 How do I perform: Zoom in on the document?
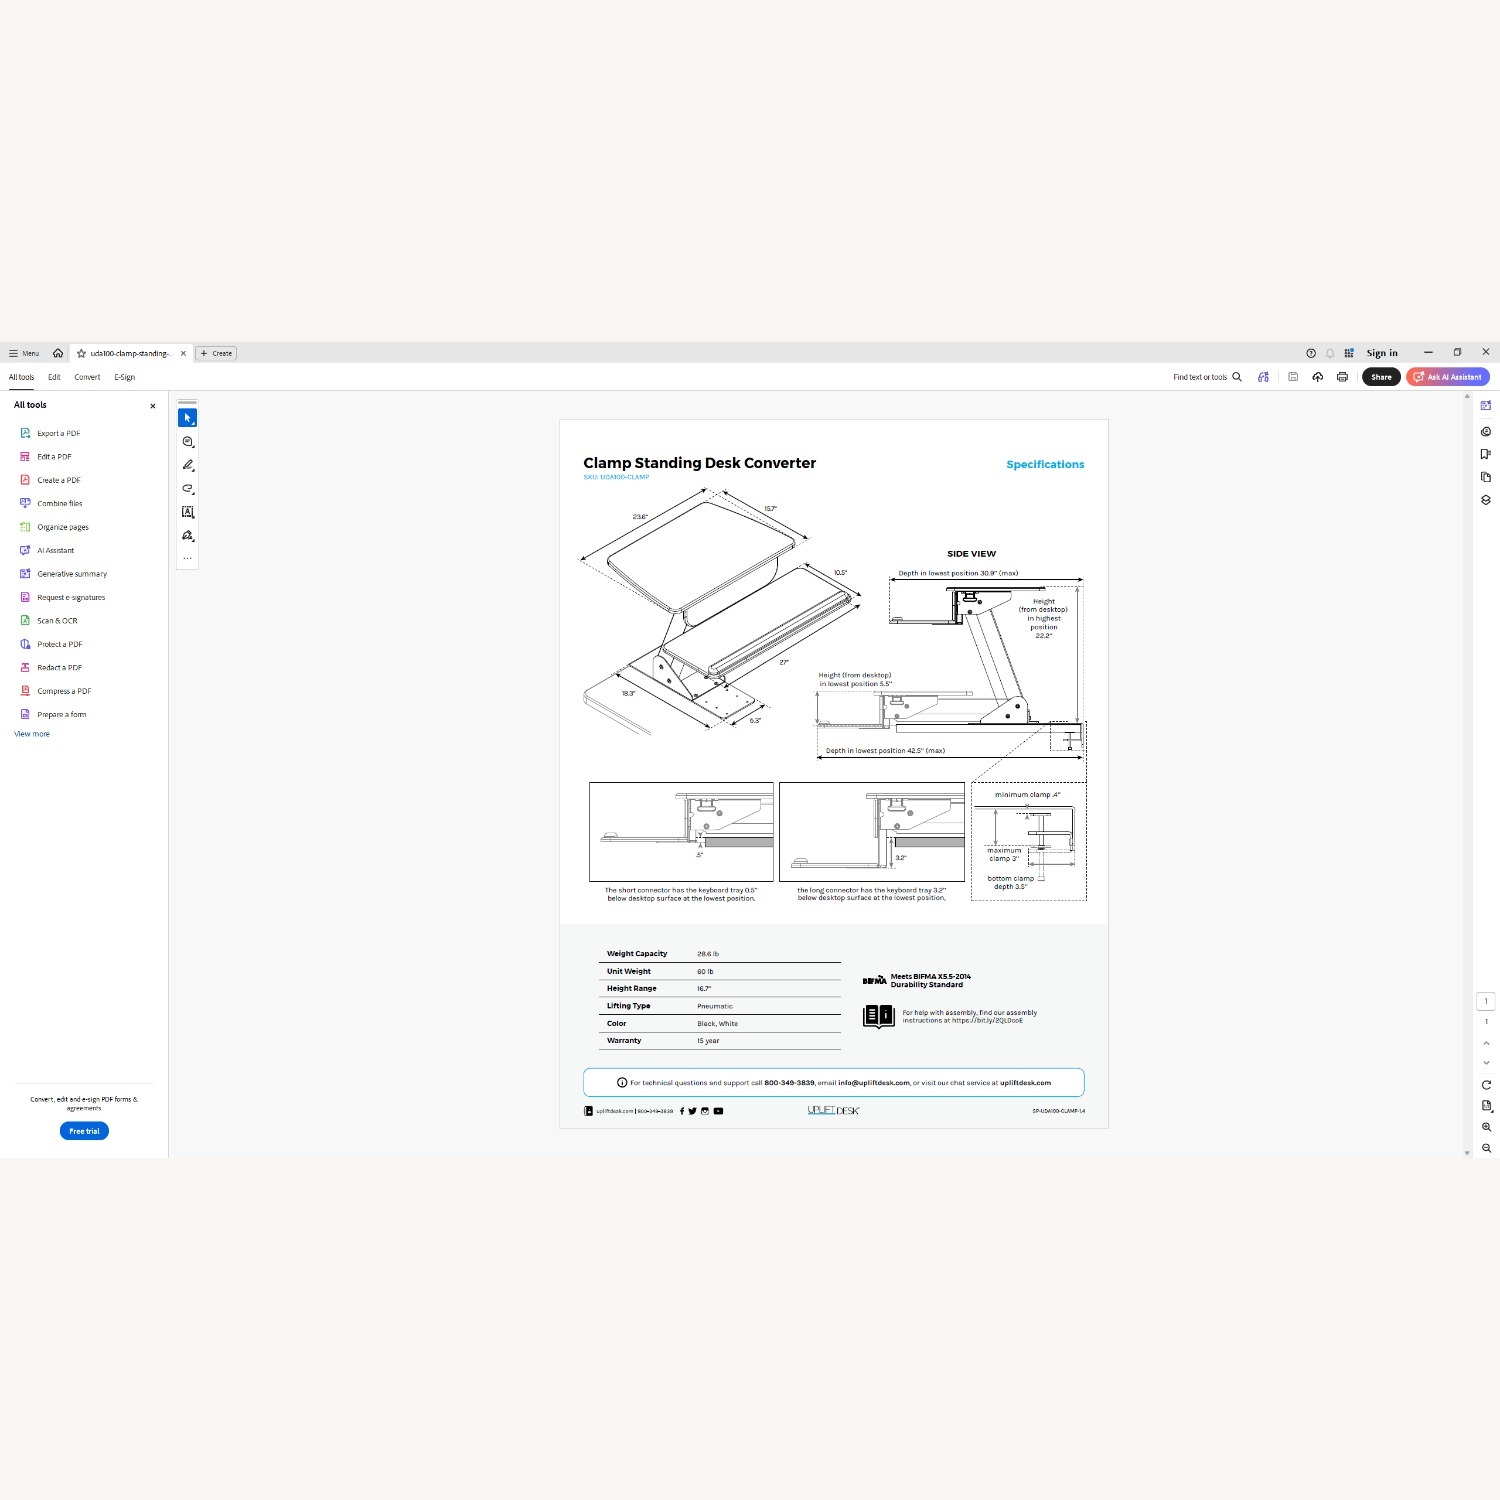coord(1486,1127)
